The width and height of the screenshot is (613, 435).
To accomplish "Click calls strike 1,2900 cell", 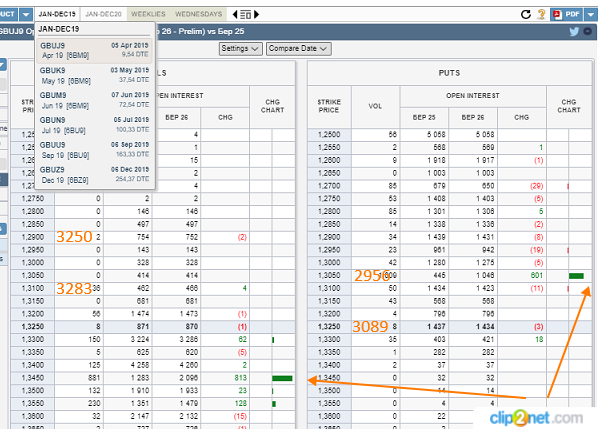I will click(33, 237).
